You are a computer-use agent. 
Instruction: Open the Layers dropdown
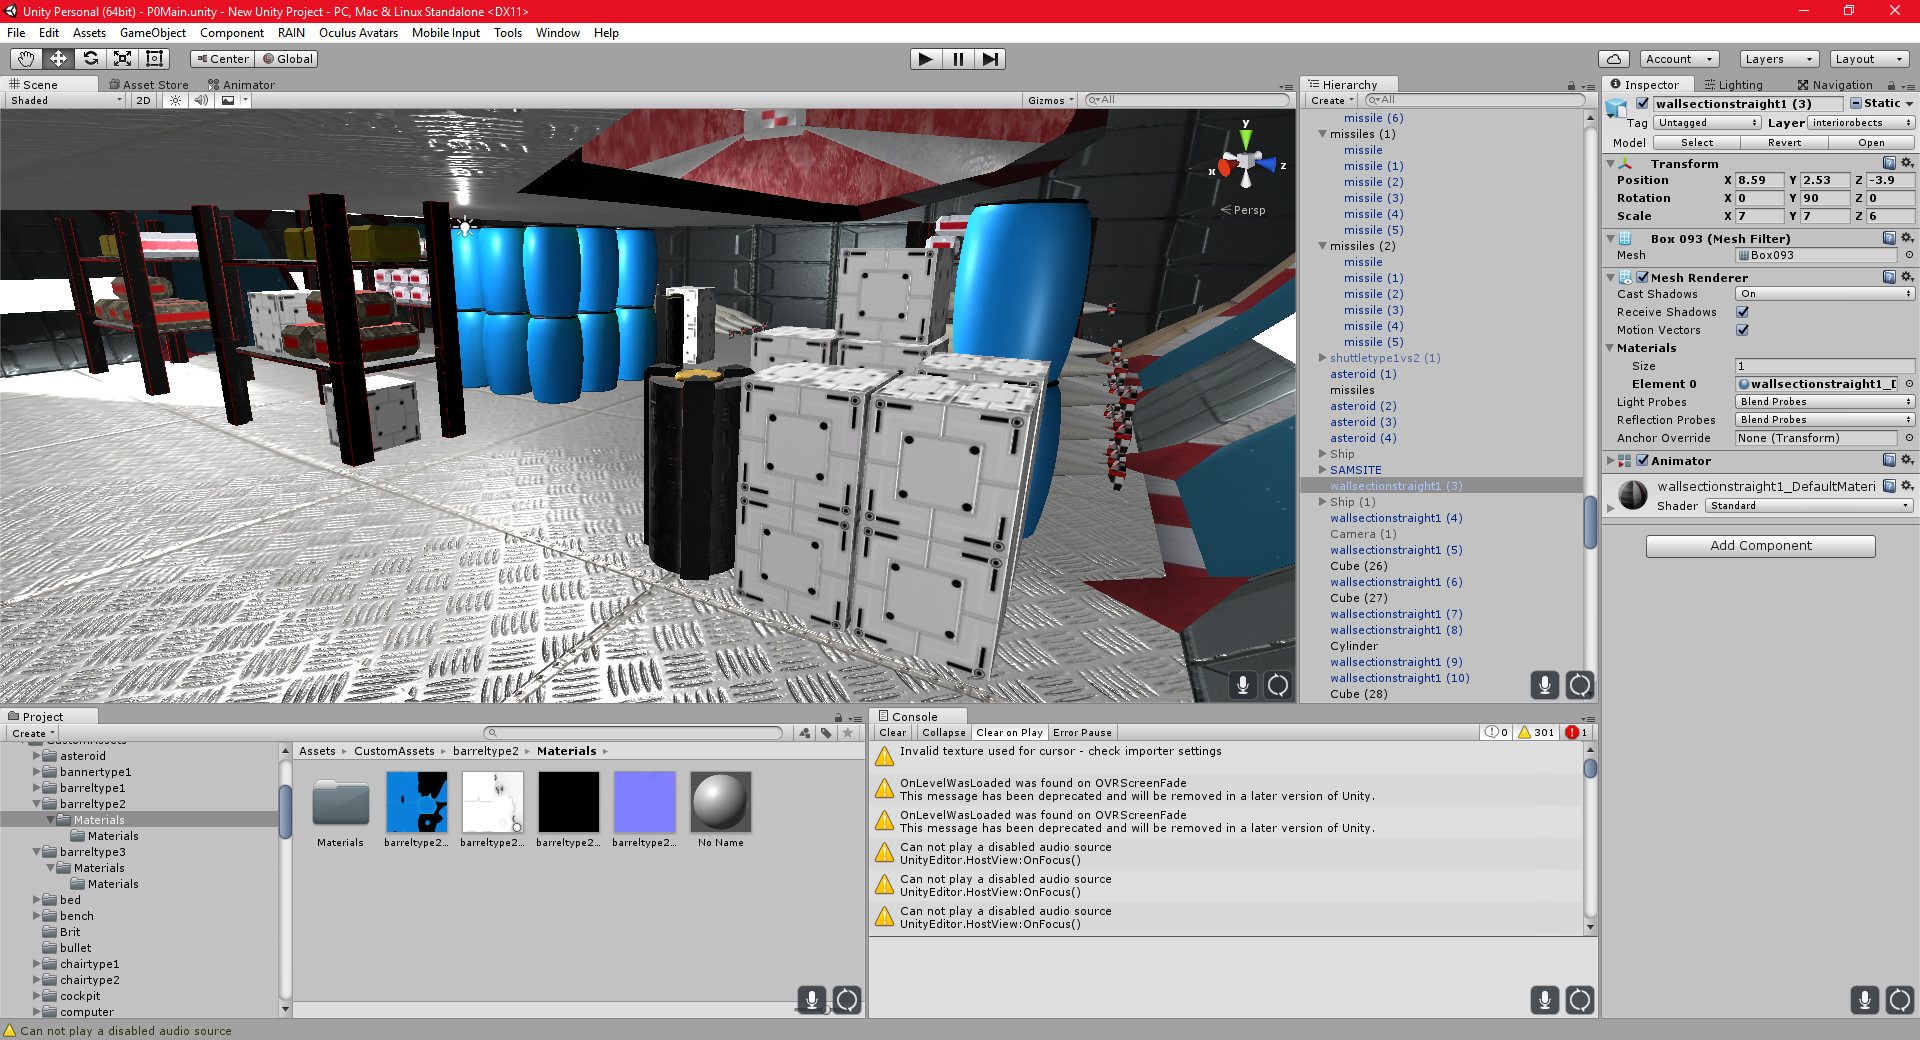(x=1778, y=59)
